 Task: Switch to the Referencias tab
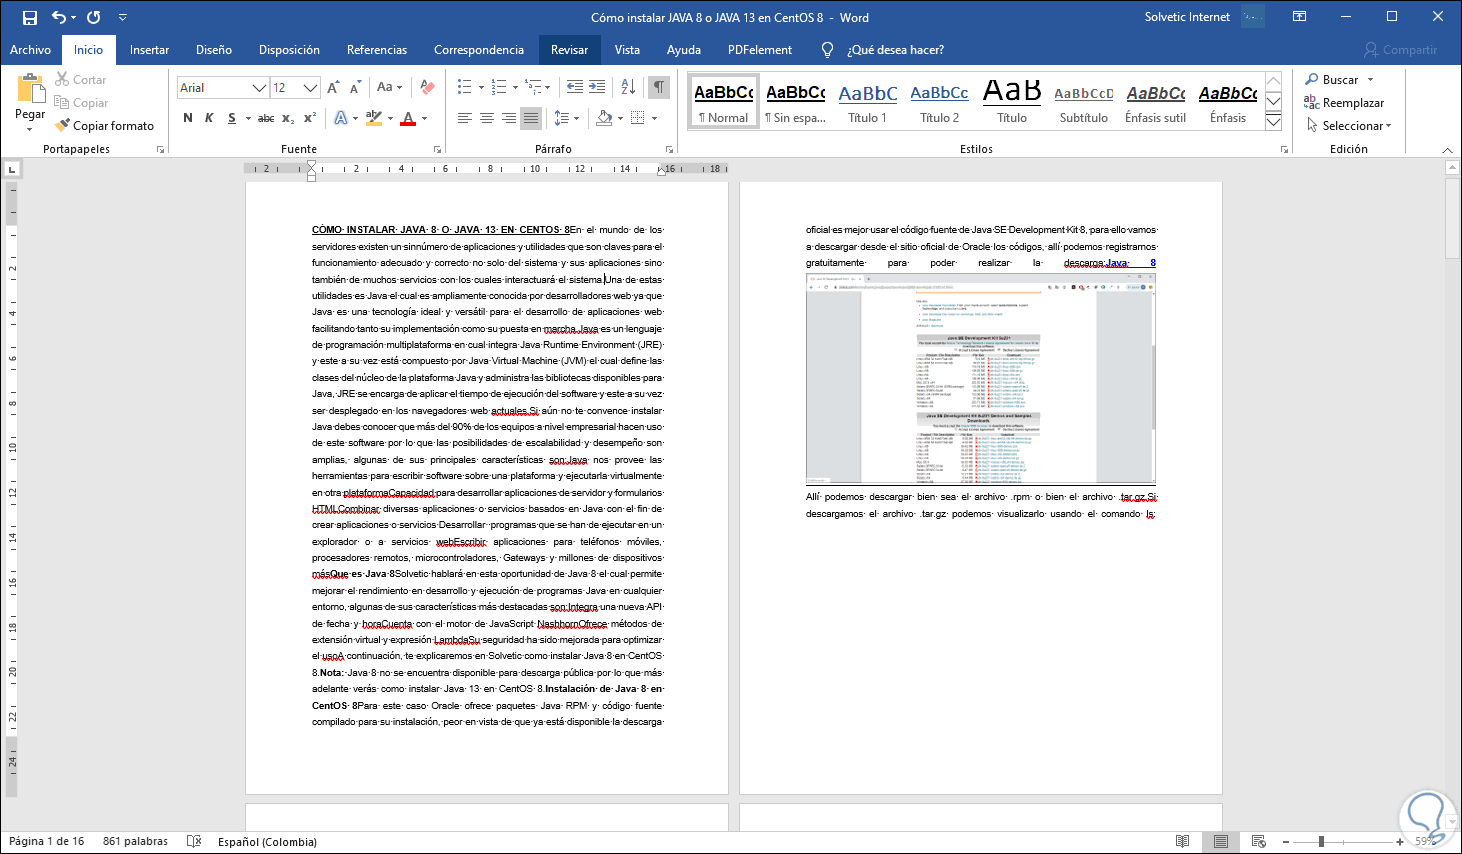[377, 50]
